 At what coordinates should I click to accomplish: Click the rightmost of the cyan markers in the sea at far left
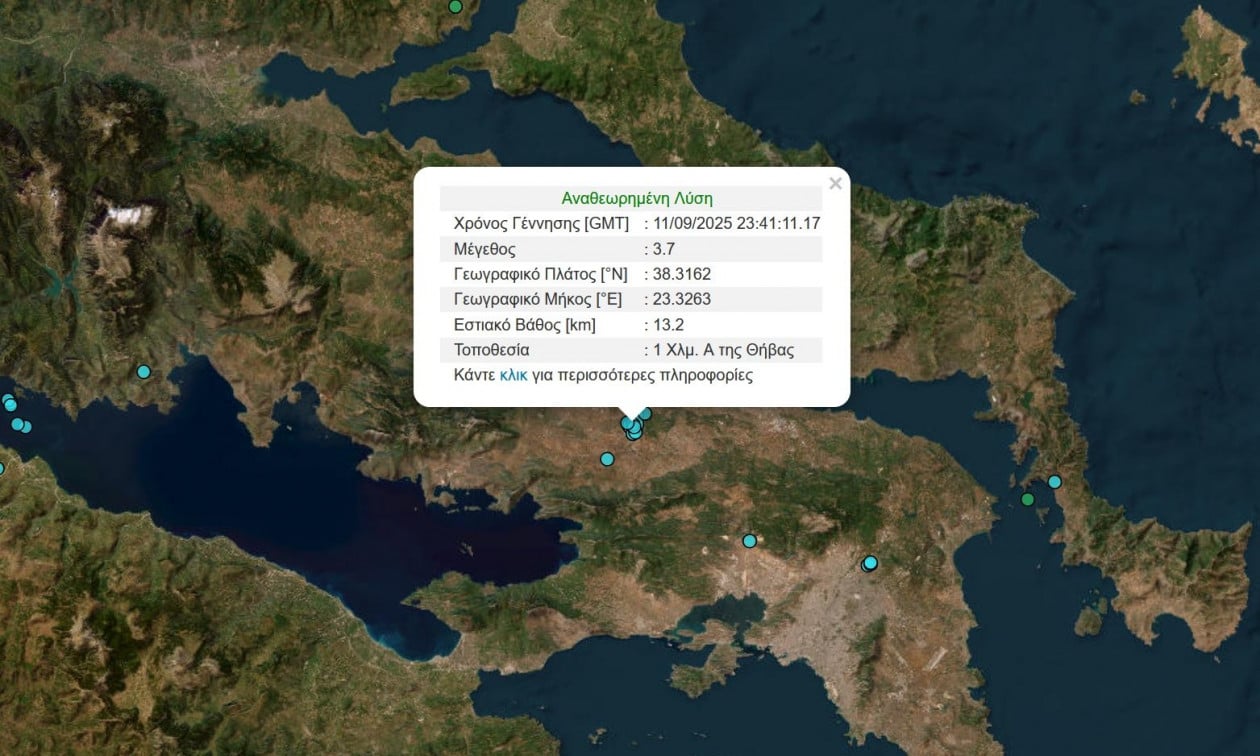(x=25, y=427)
